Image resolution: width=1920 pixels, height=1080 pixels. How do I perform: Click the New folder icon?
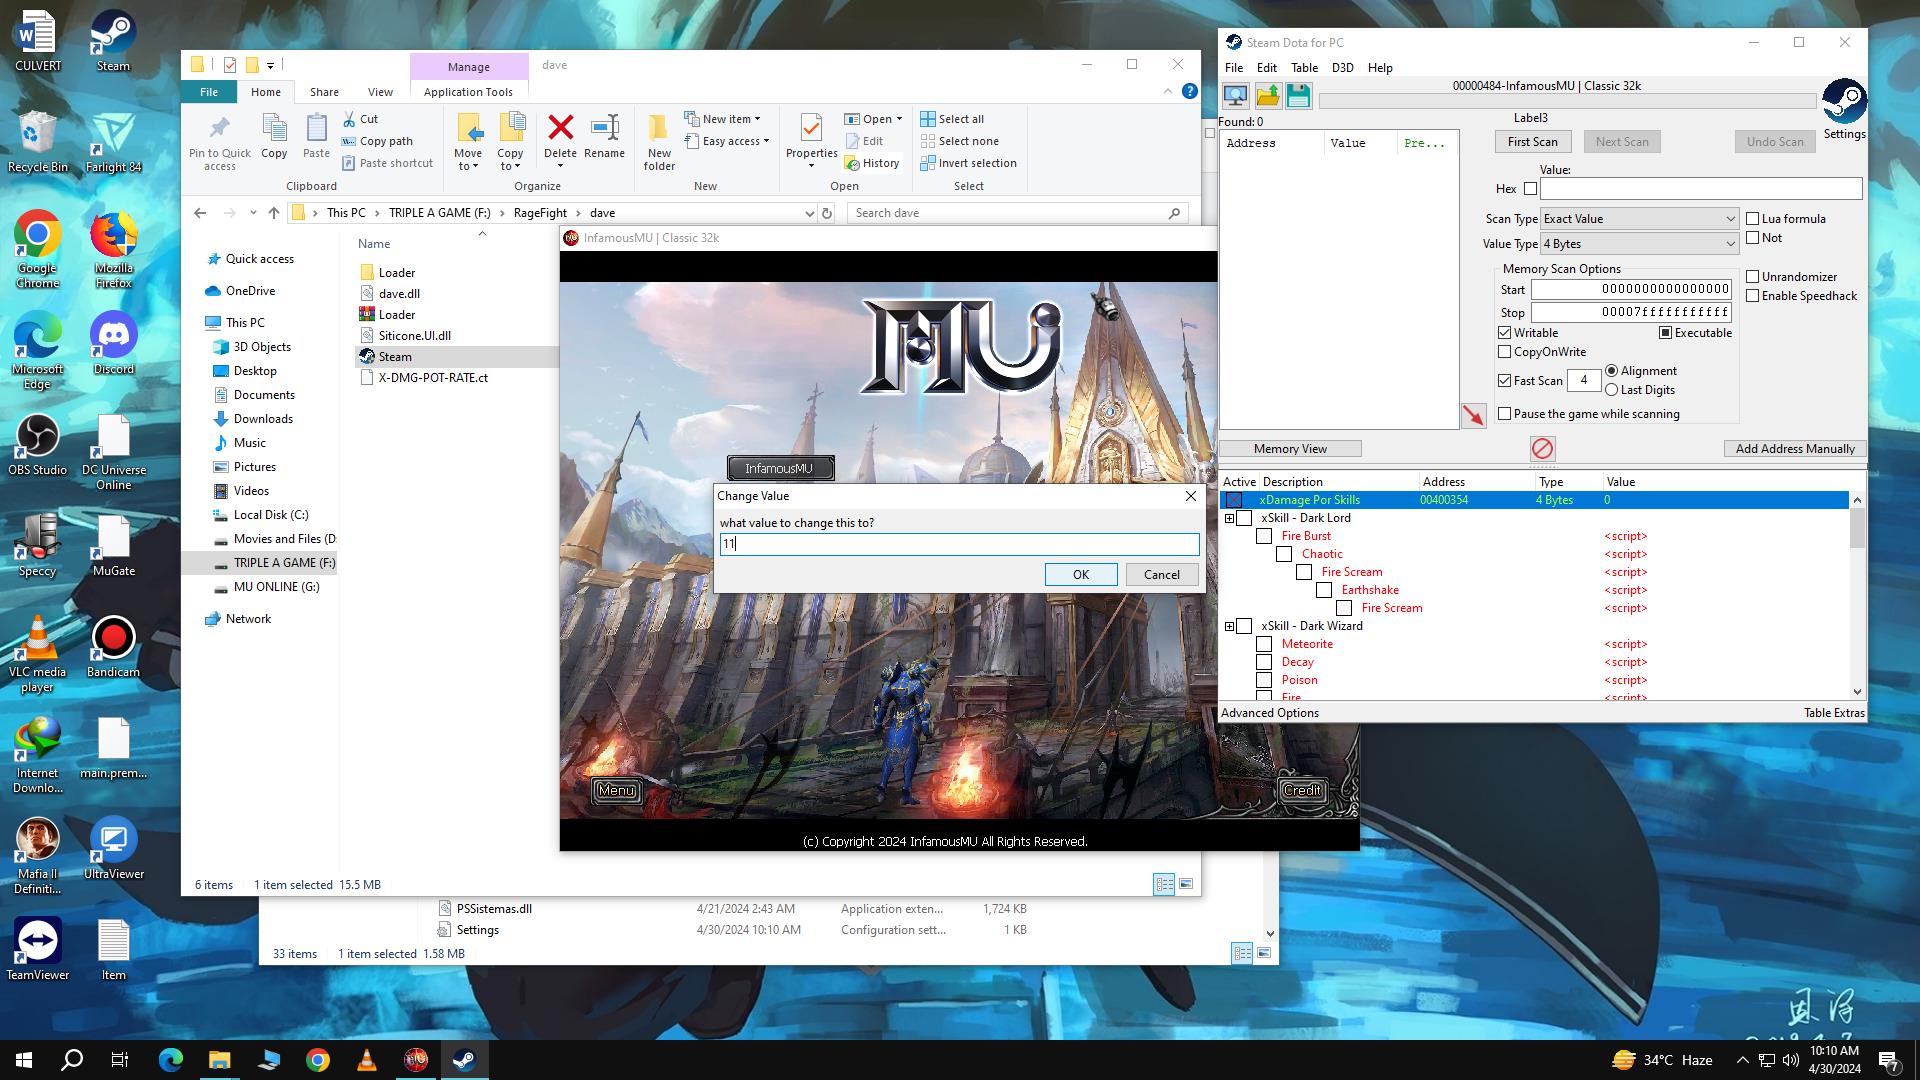click(x=659, y=128)
